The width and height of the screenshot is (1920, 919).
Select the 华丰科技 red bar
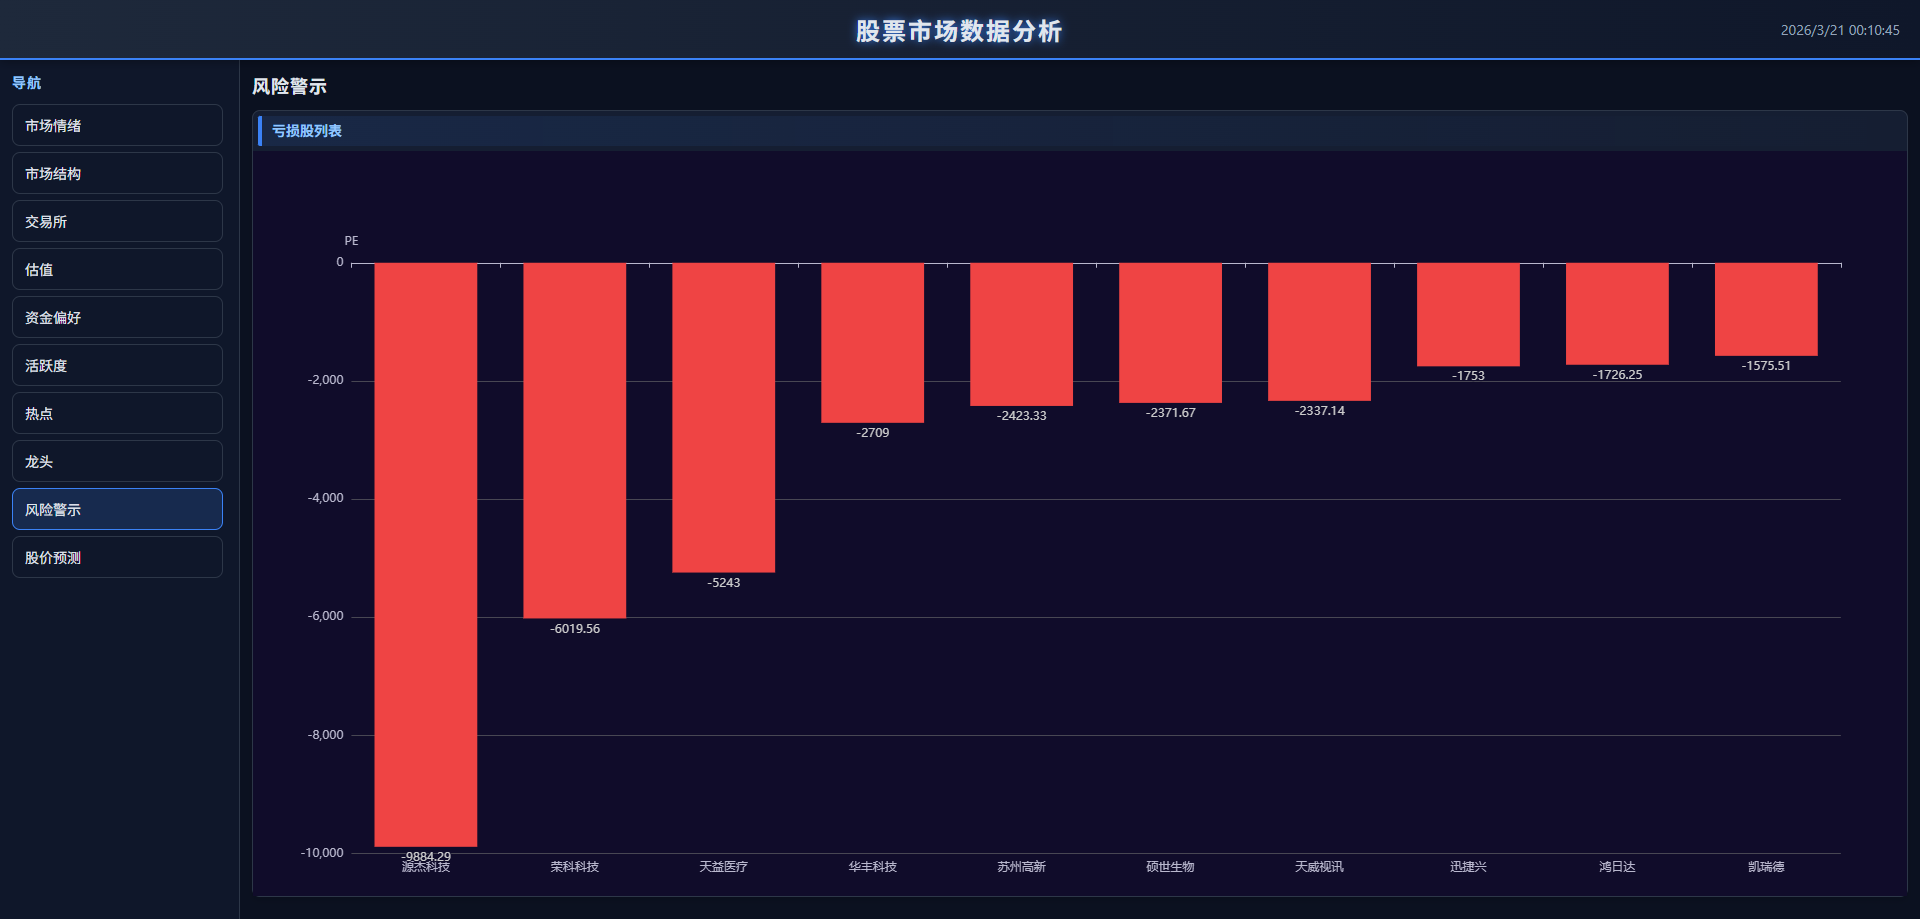873,343
